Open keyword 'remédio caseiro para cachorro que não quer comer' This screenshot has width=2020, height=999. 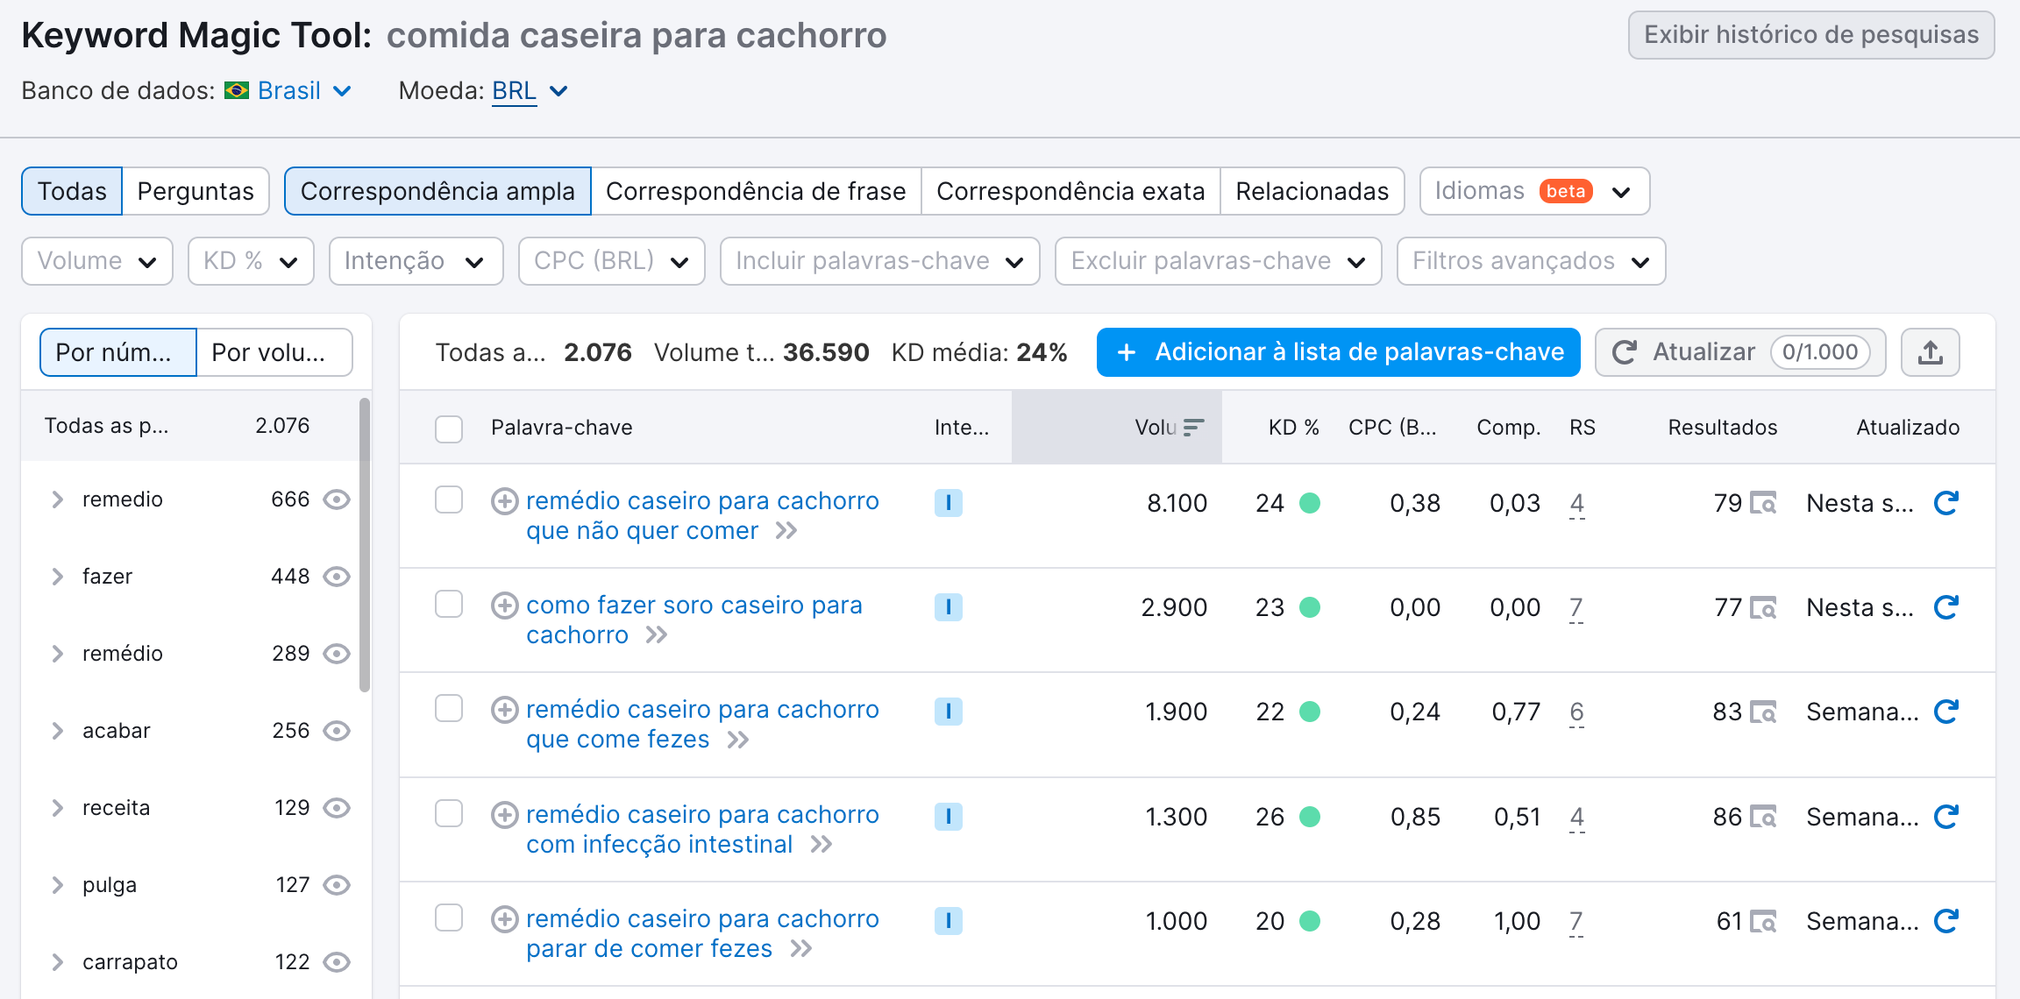(x=702, y=501)
